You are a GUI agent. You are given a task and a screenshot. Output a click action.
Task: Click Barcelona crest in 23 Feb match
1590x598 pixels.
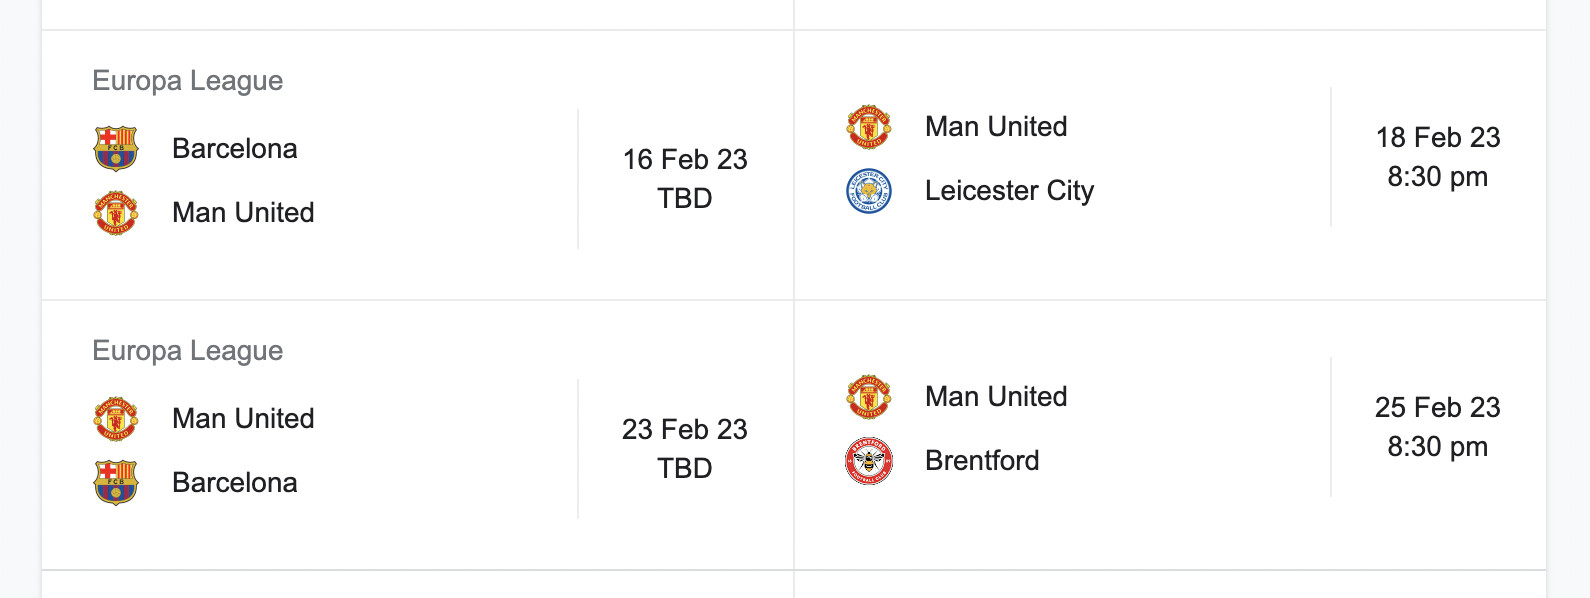point(116,483)
